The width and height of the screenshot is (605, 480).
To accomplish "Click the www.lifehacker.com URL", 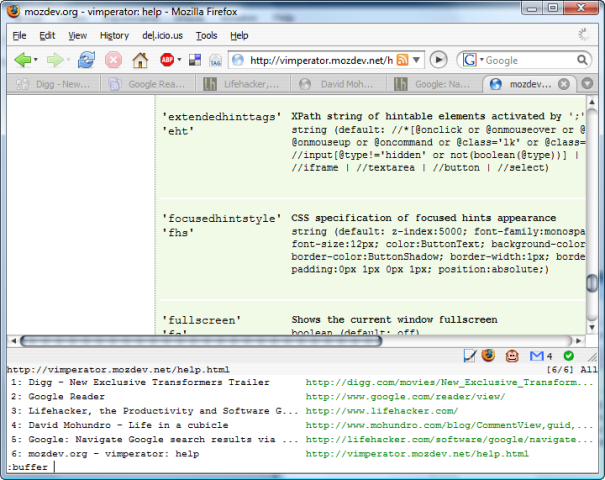I will (x=382, y=411).
